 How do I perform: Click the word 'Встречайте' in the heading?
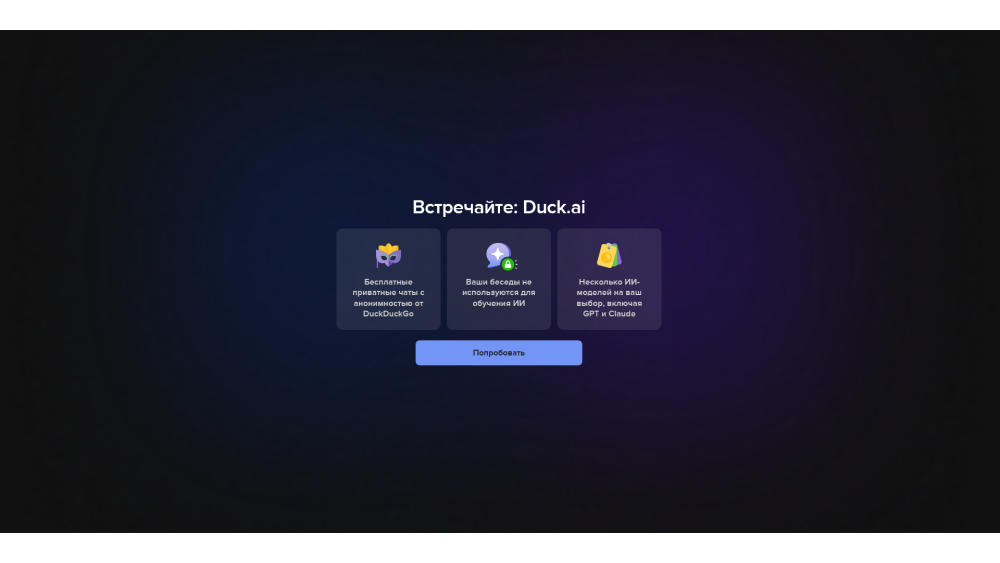click(464, 207)
